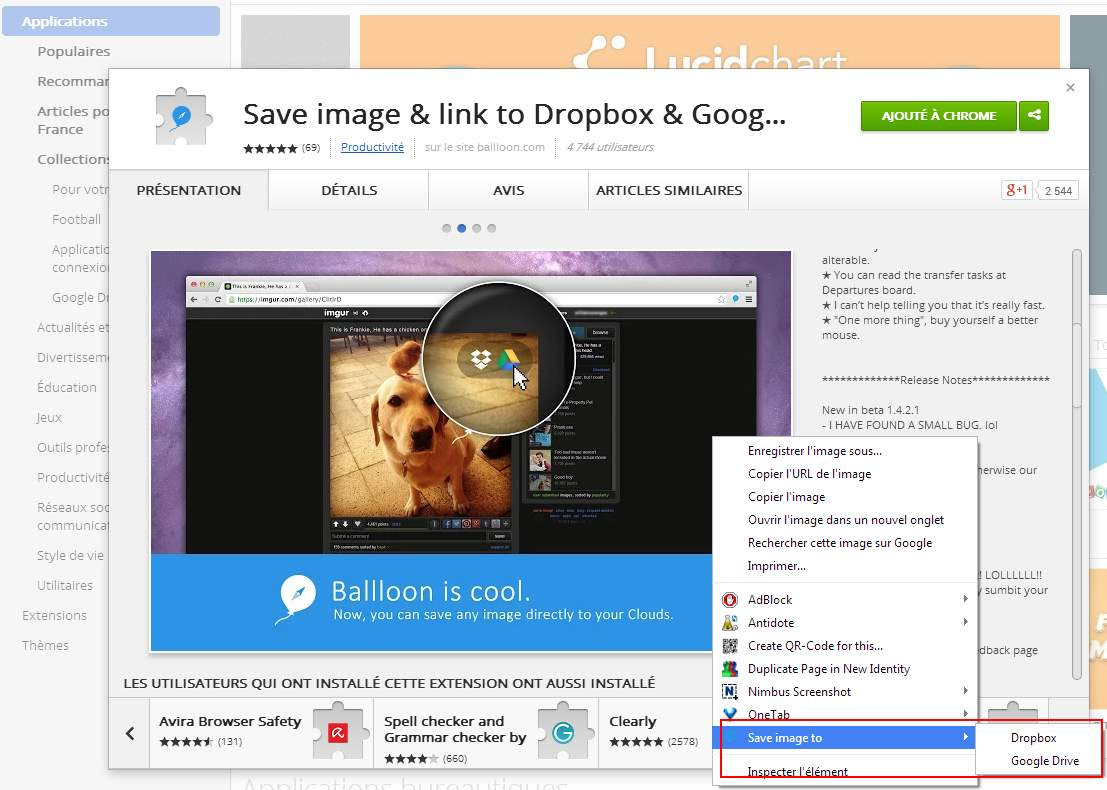This screenshot has width=1107, height=790.
Task: Click the Balloon screenshot preview image
Action: coord(470,450)
